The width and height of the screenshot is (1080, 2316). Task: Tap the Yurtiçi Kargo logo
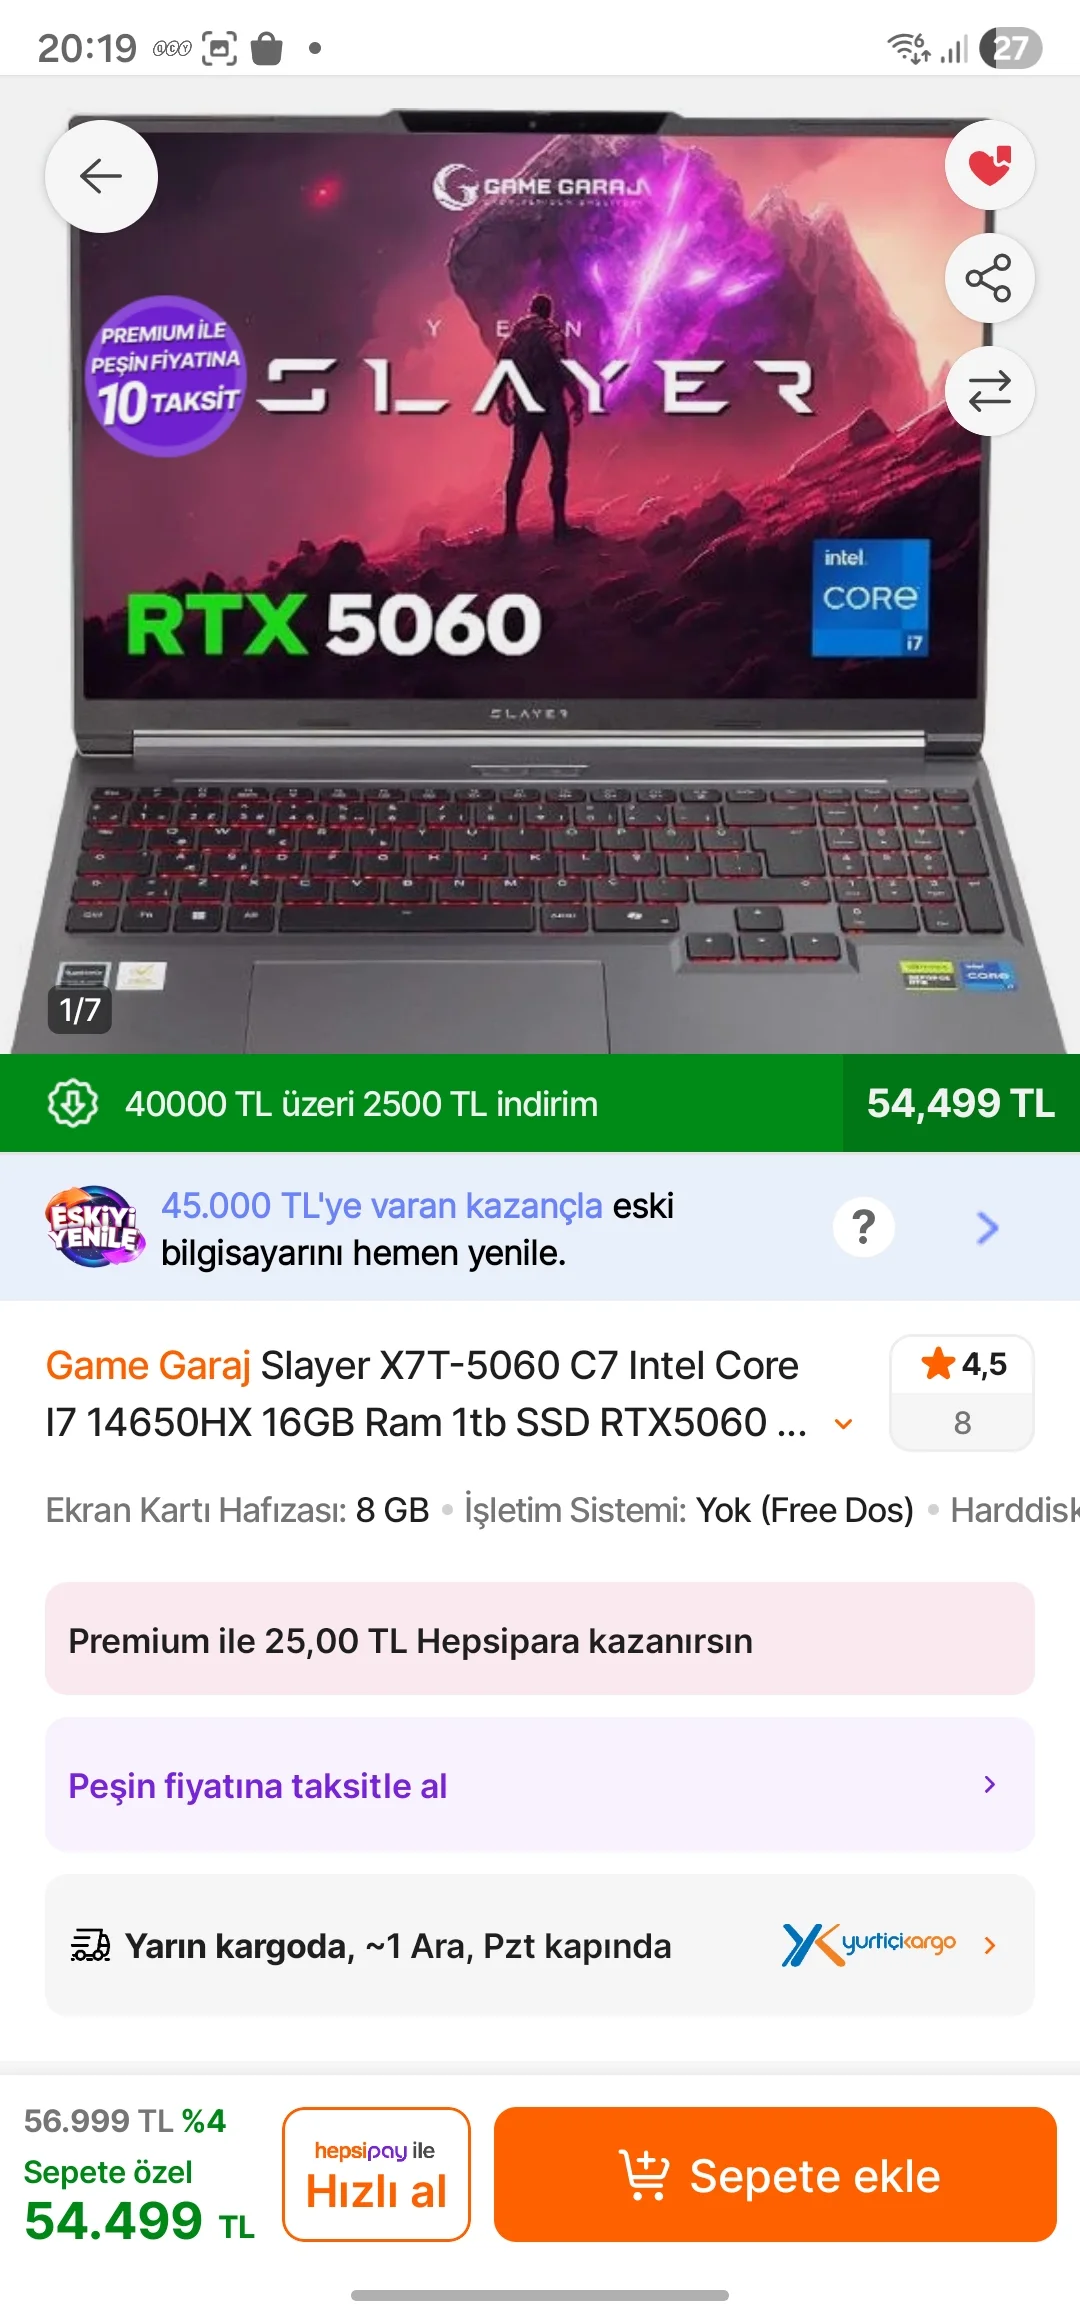869,1944
